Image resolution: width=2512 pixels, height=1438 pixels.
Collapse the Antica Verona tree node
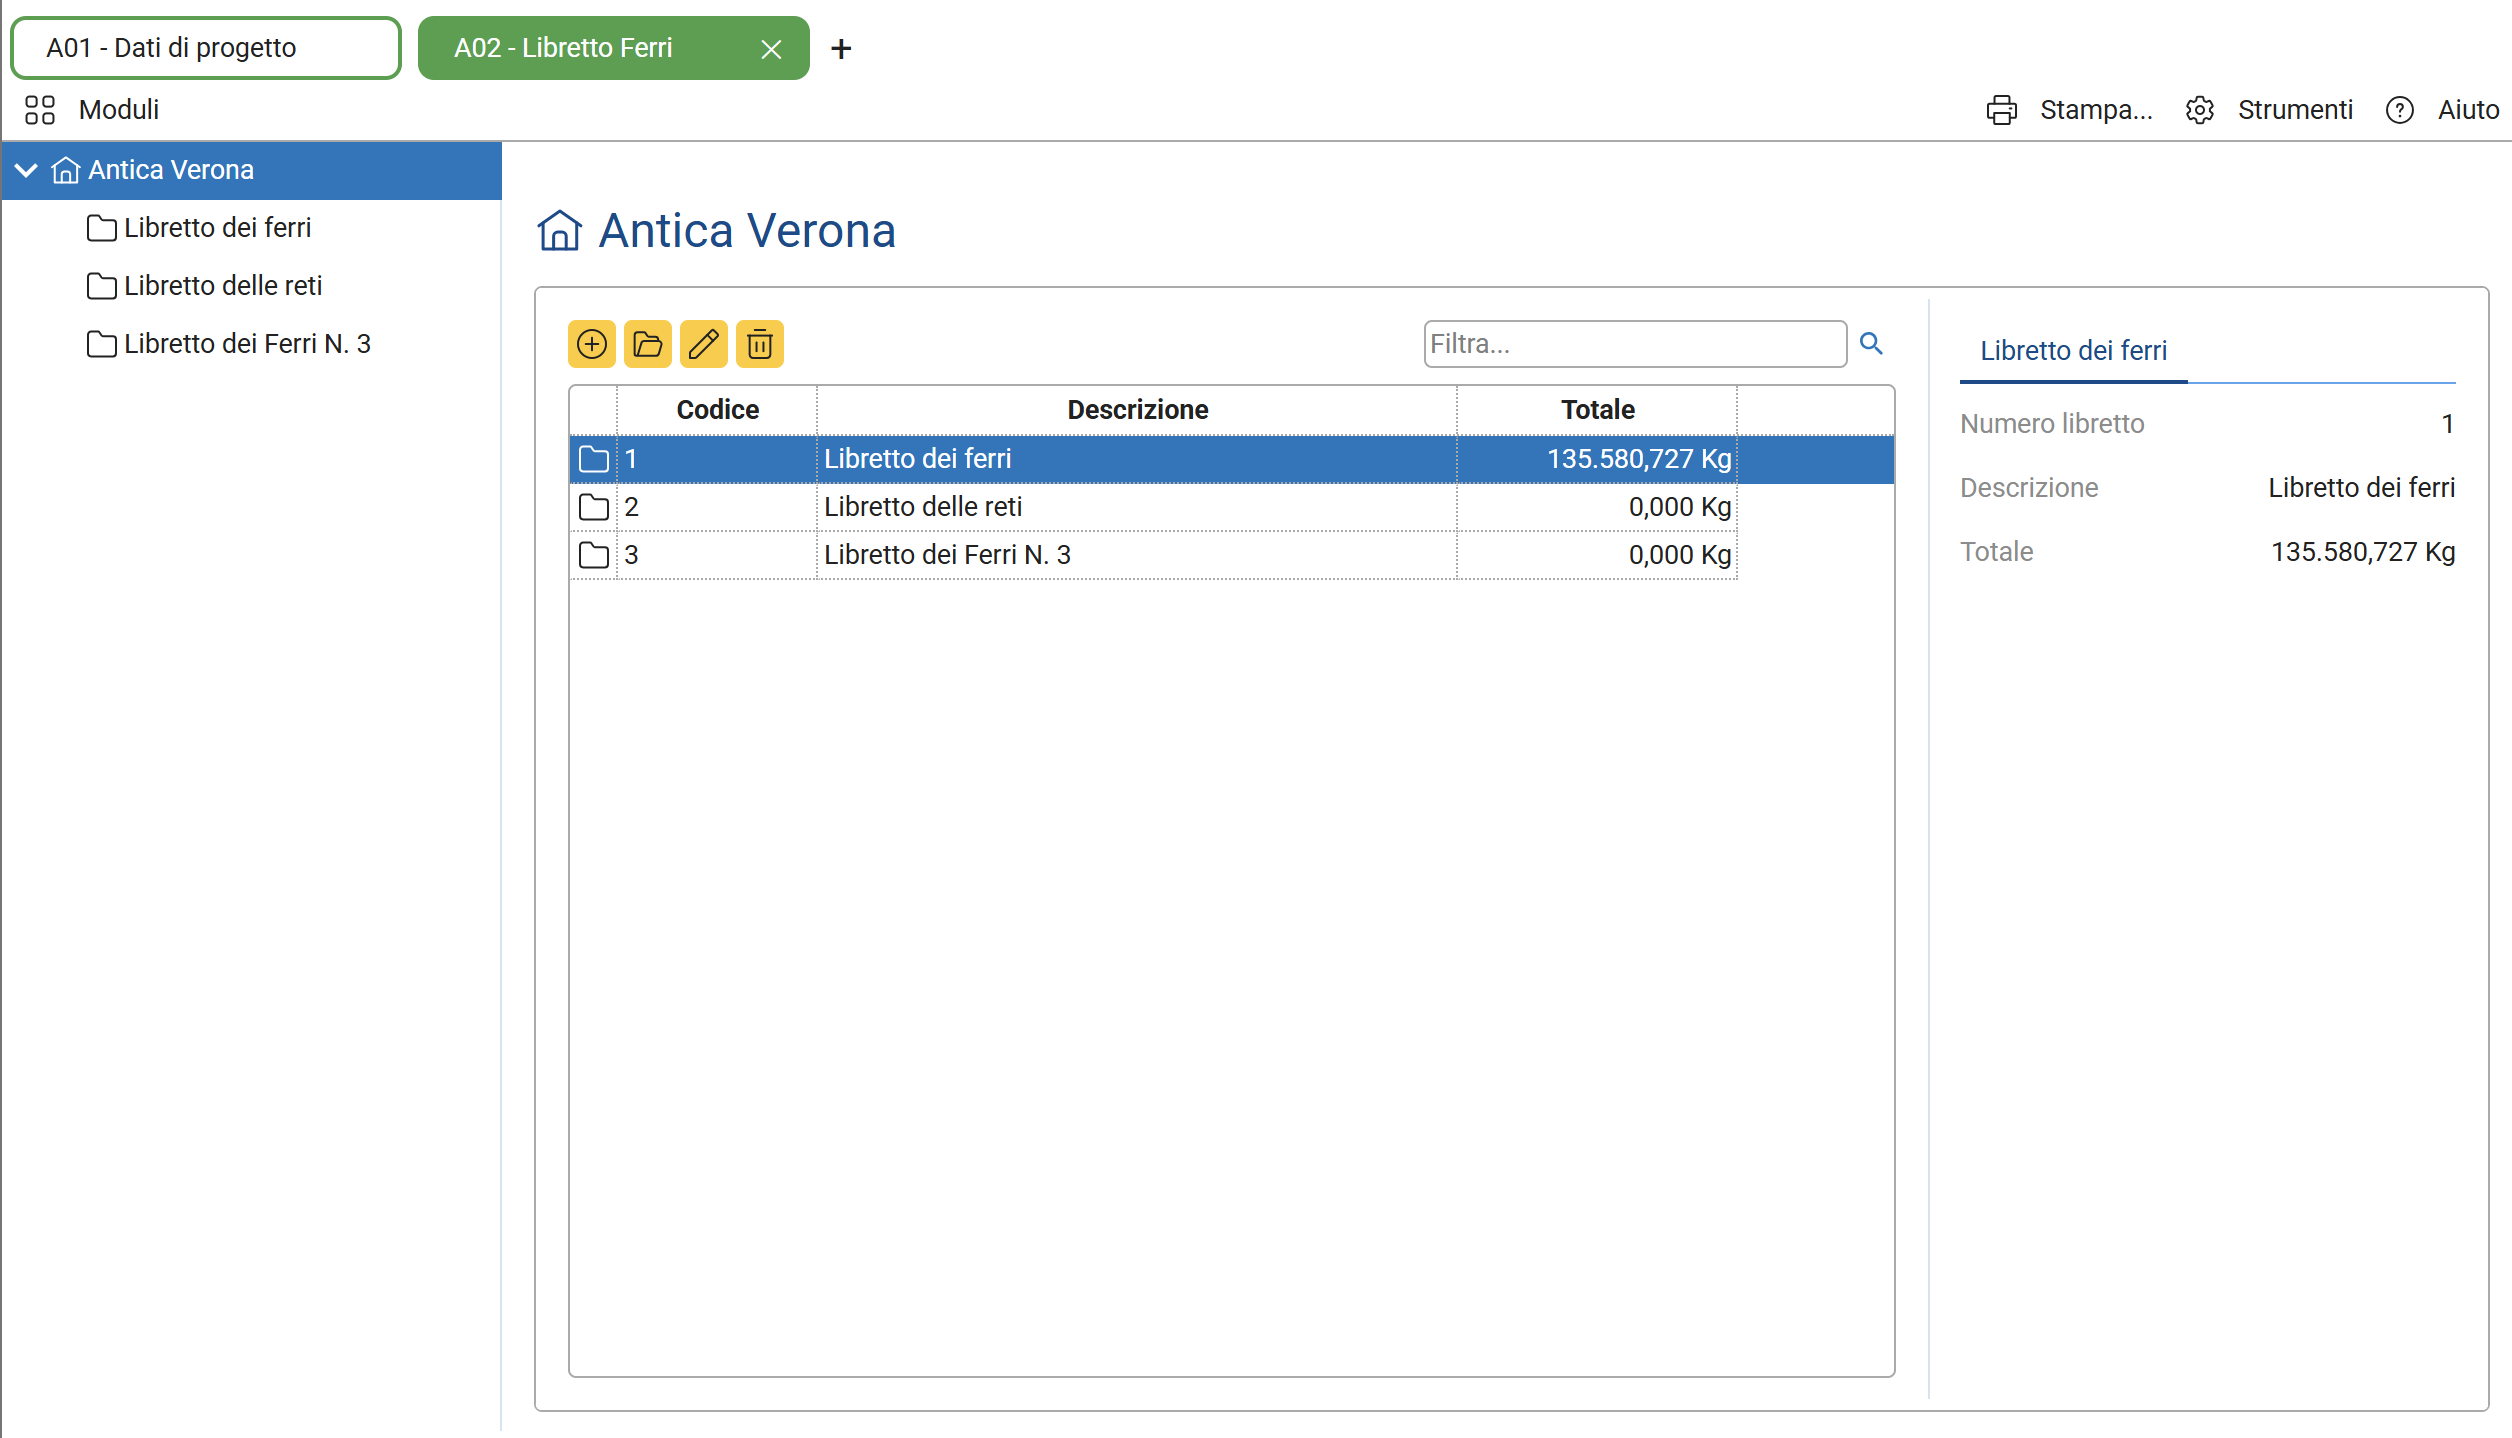tap(27, 170)
